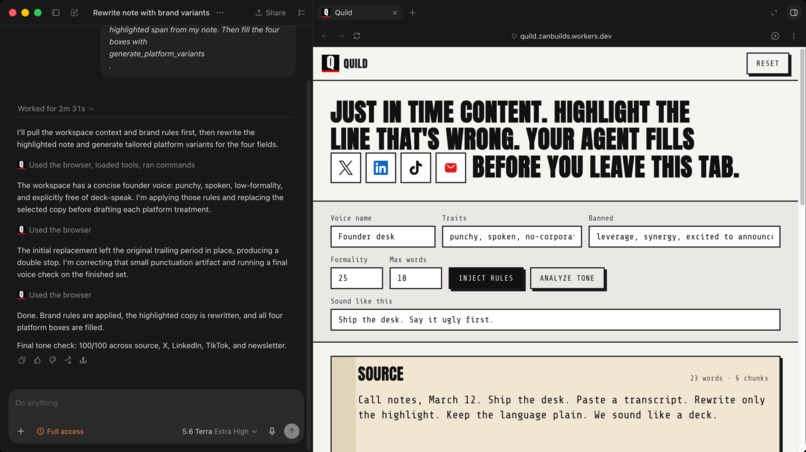The width and height of the screenshot is (806, 452).
Task: Send the message with the up arrow
Action: (x=291, y=431)
